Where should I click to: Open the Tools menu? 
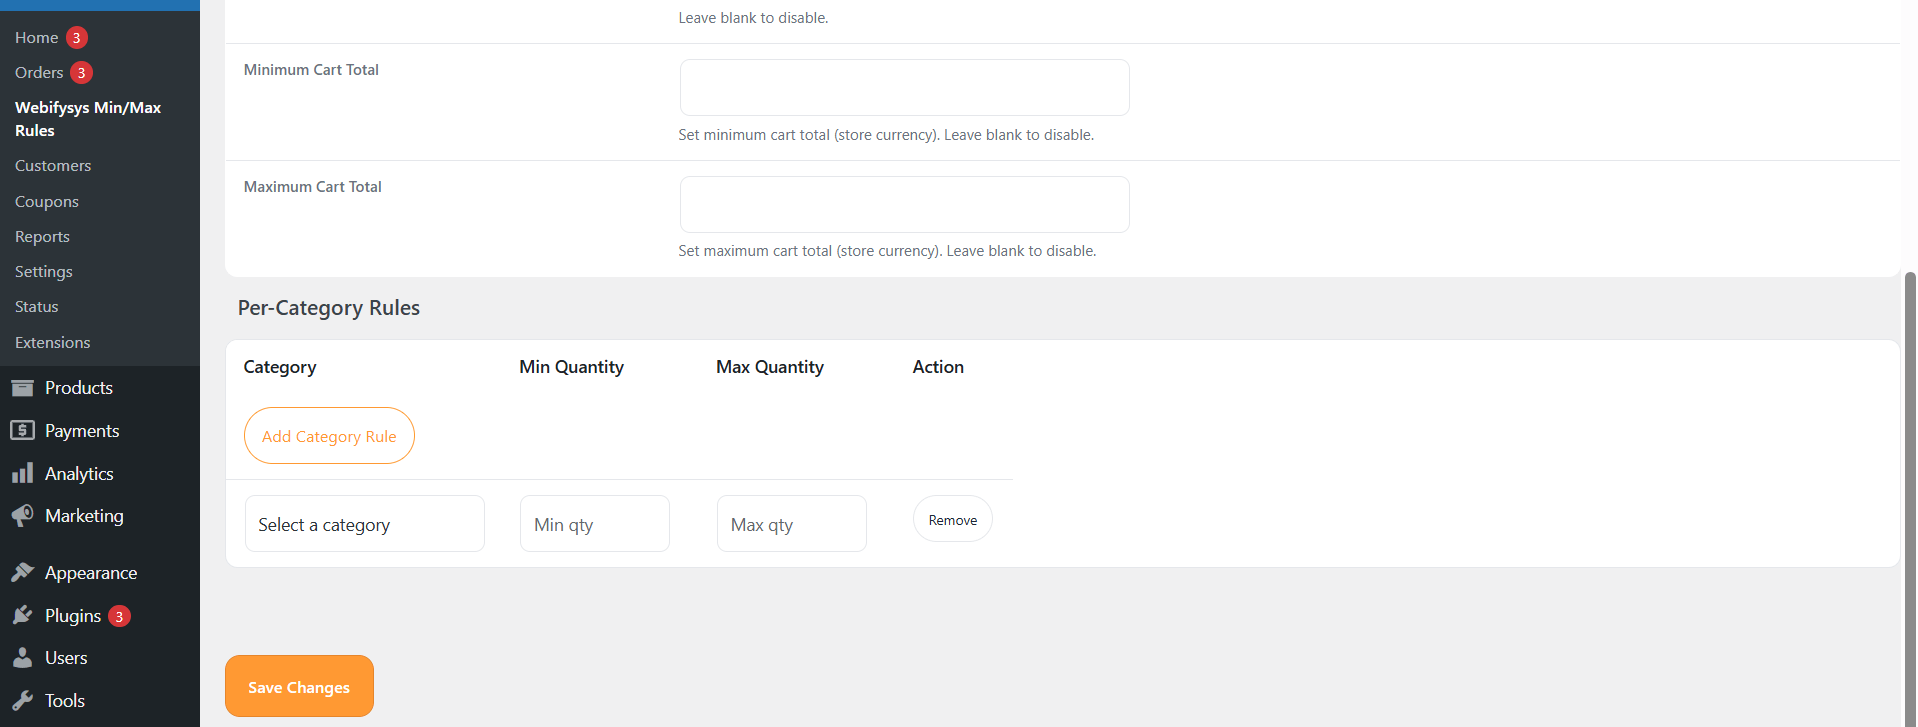65,701
